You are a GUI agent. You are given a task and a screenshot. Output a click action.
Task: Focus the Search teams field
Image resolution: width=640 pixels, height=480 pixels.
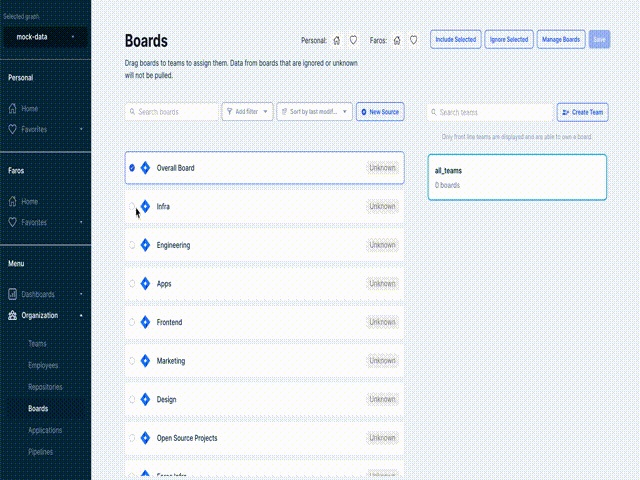pos(490,112)
